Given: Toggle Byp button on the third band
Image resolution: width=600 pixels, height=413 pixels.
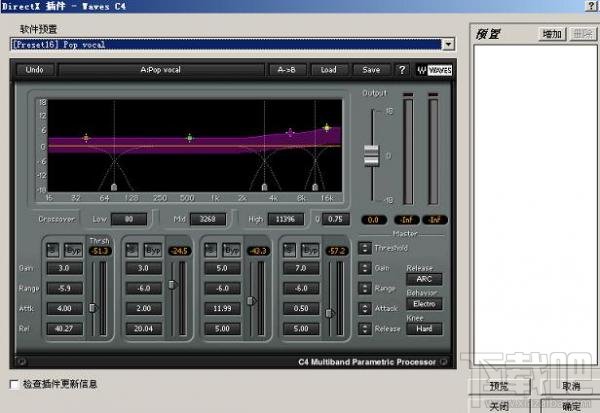Looking at the screenshot, I should coord(232,249).
